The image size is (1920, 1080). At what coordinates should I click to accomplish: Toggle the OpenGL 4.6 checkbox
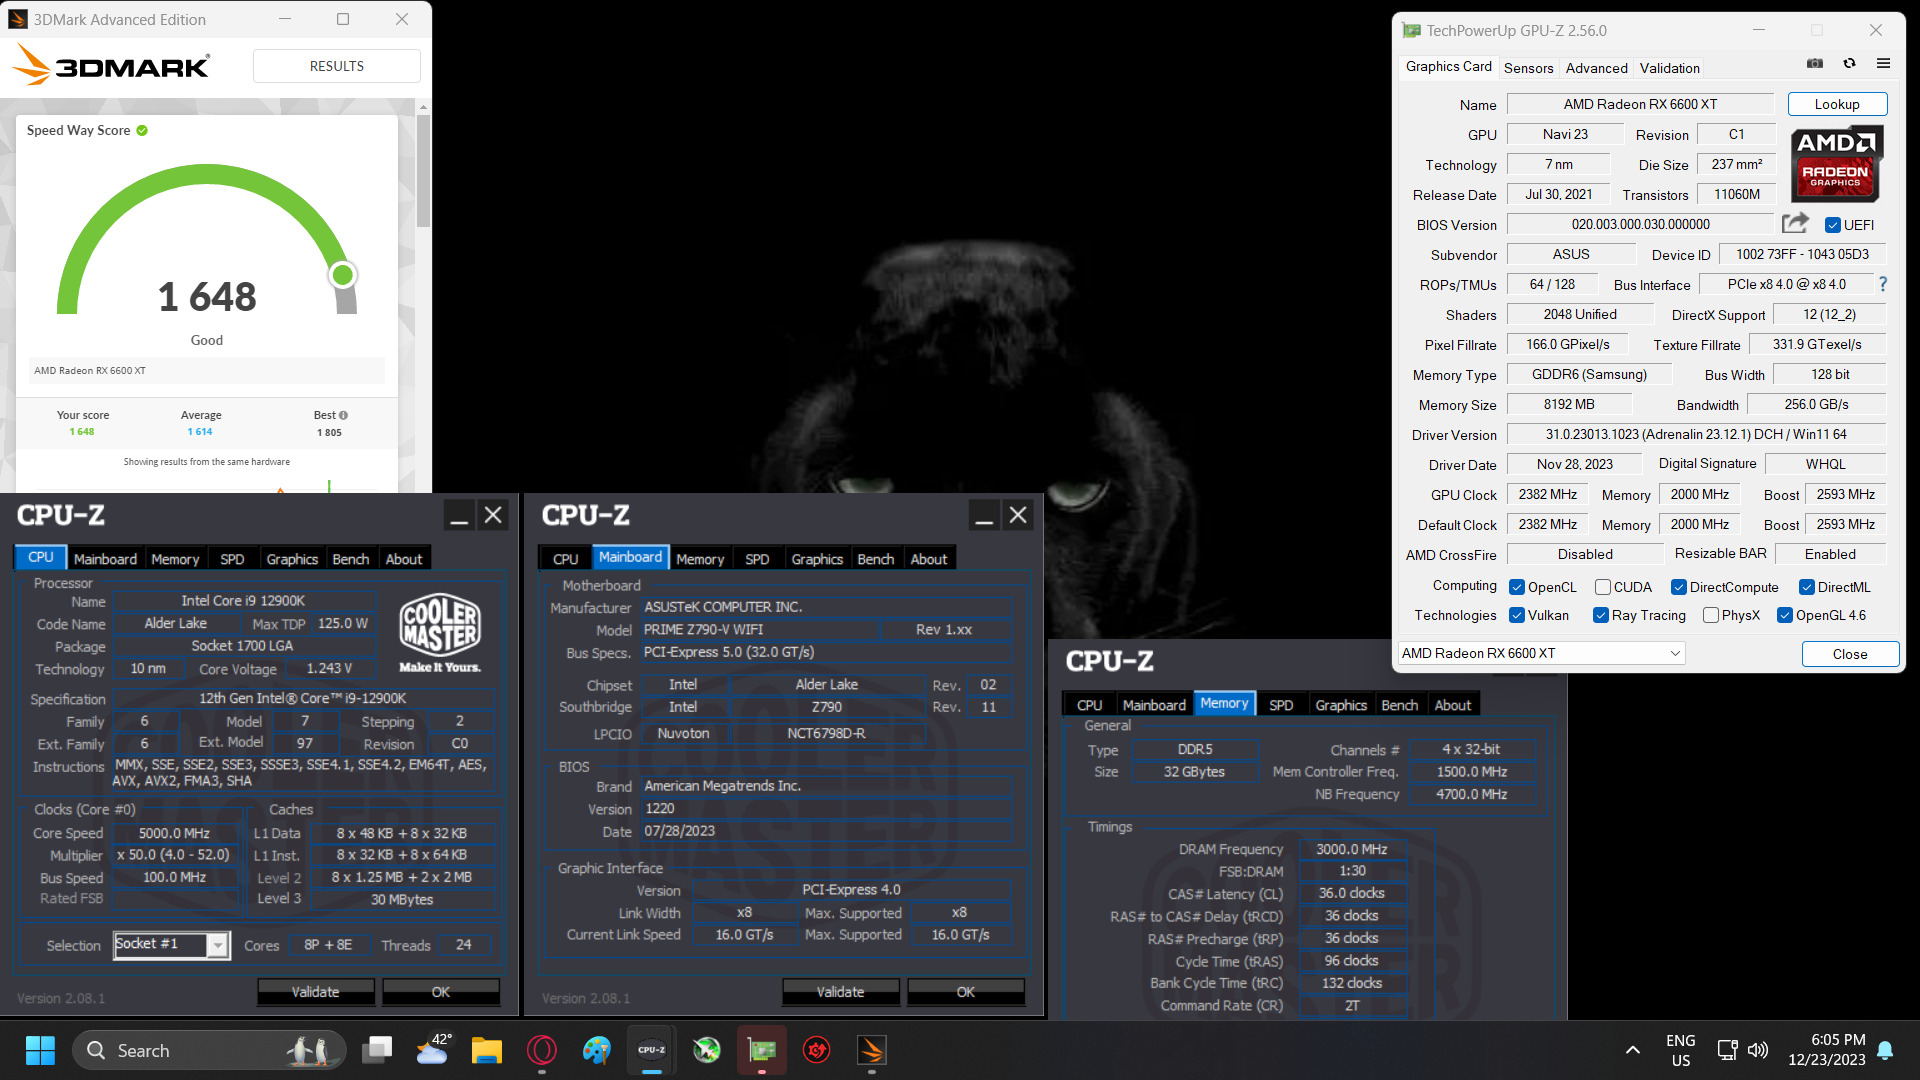[1785, 615]
